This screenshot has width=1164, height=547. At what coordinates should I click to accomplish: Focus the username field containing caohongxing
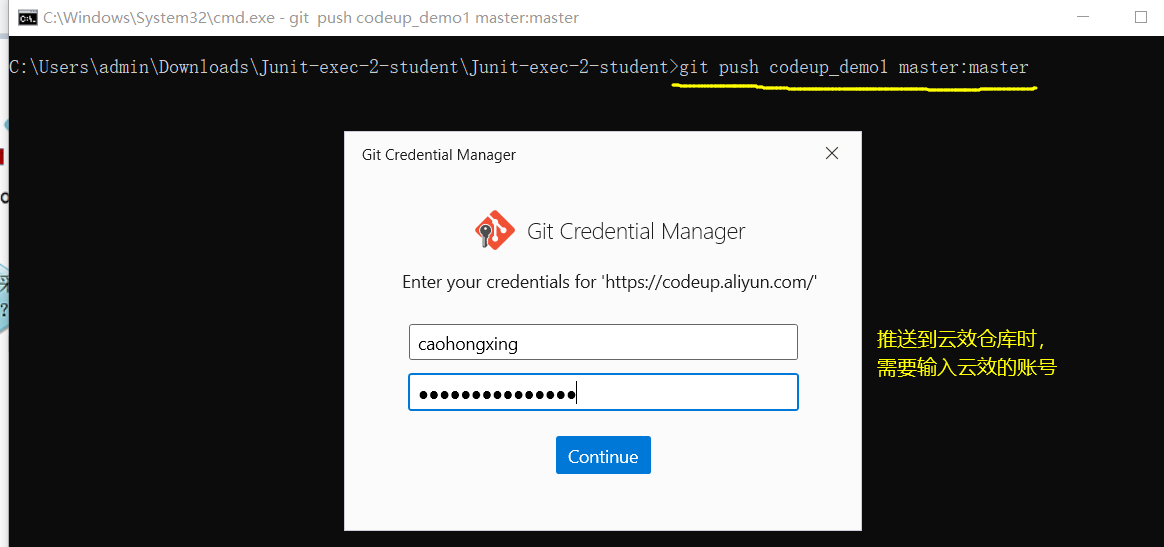602,342
